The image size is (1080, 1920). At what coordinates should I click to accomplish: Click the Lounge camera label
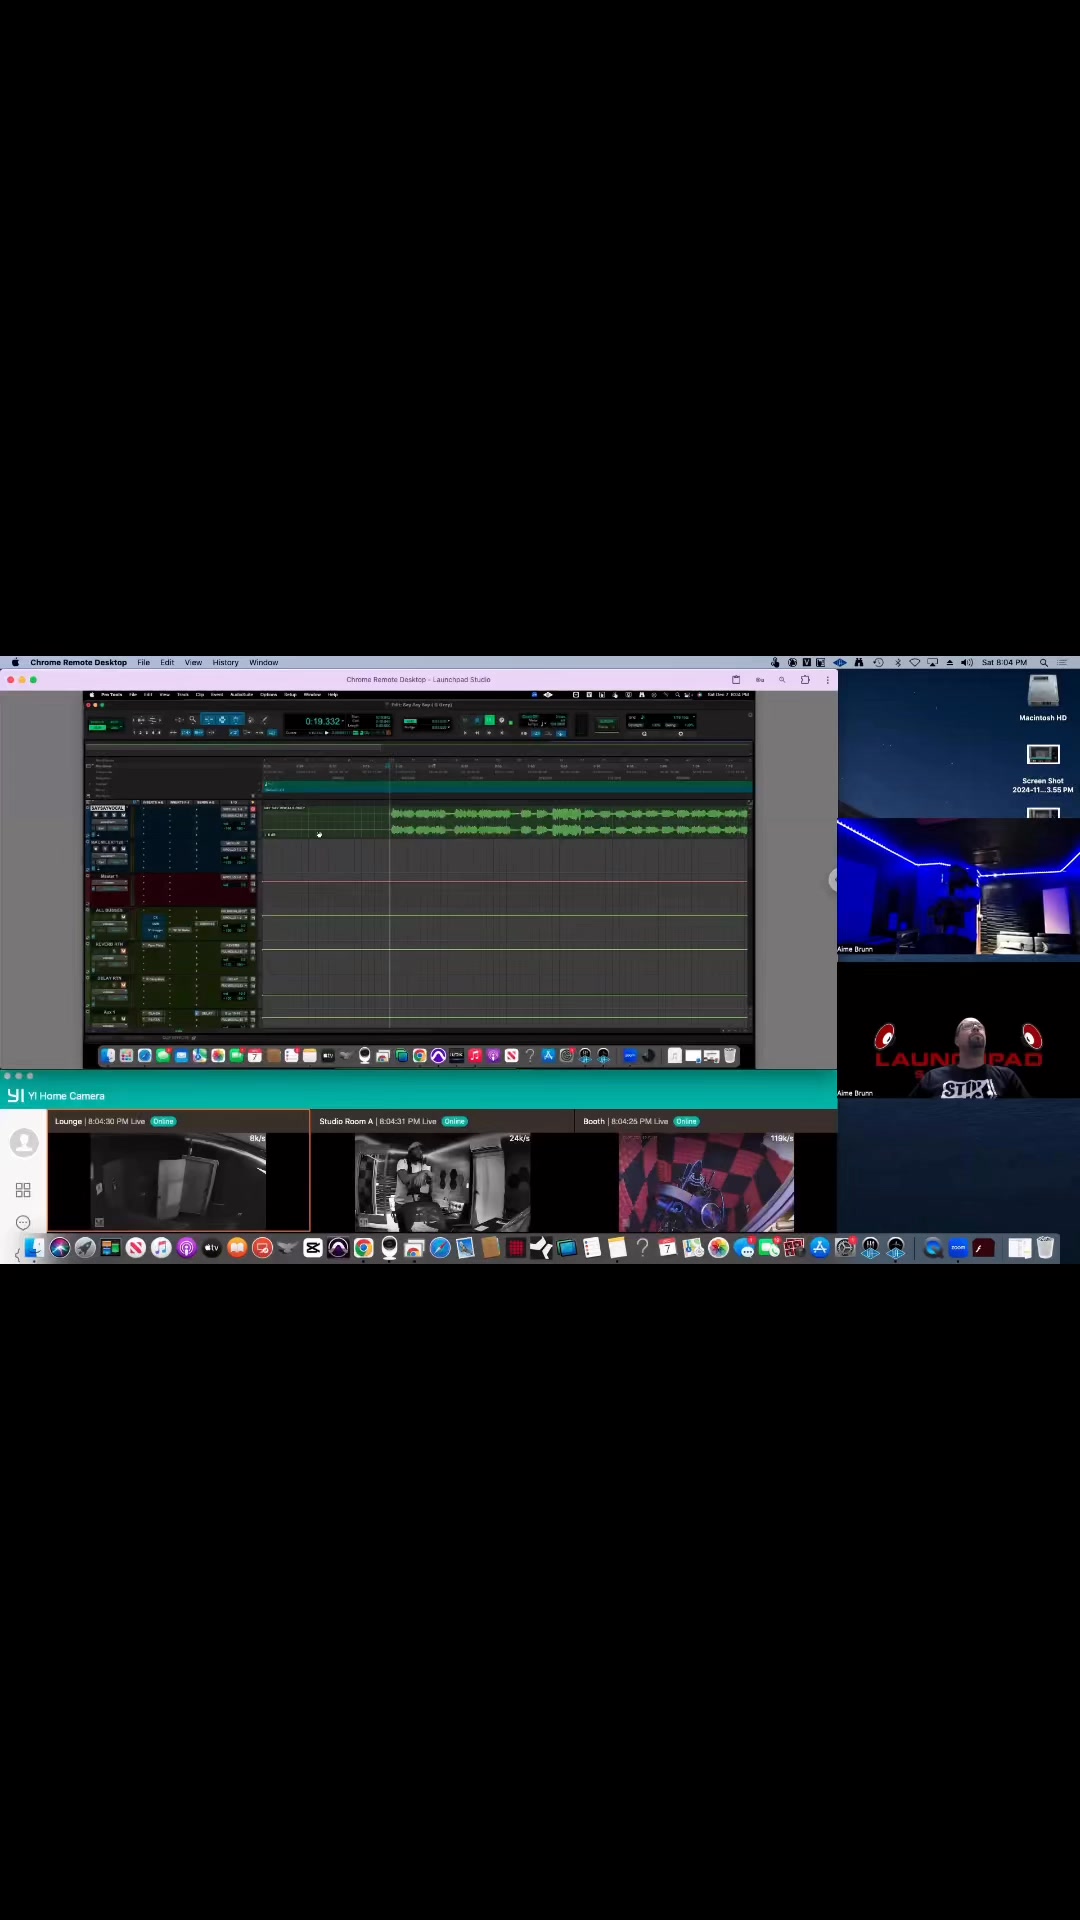68,1122
